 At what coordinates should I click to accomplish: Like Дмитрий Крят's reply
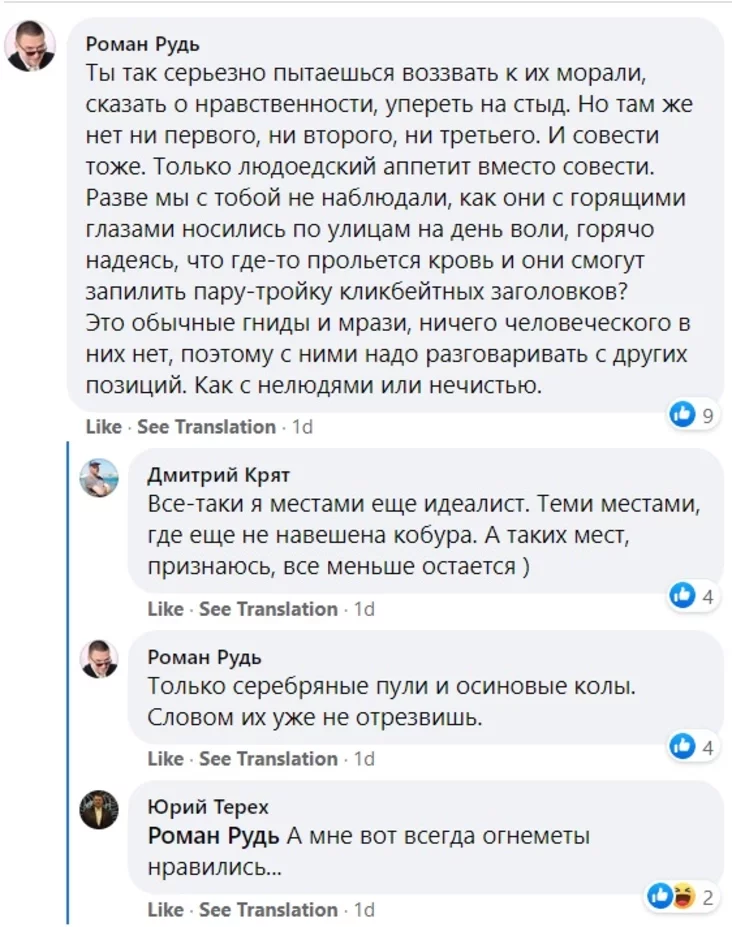[x=165, y=609]
